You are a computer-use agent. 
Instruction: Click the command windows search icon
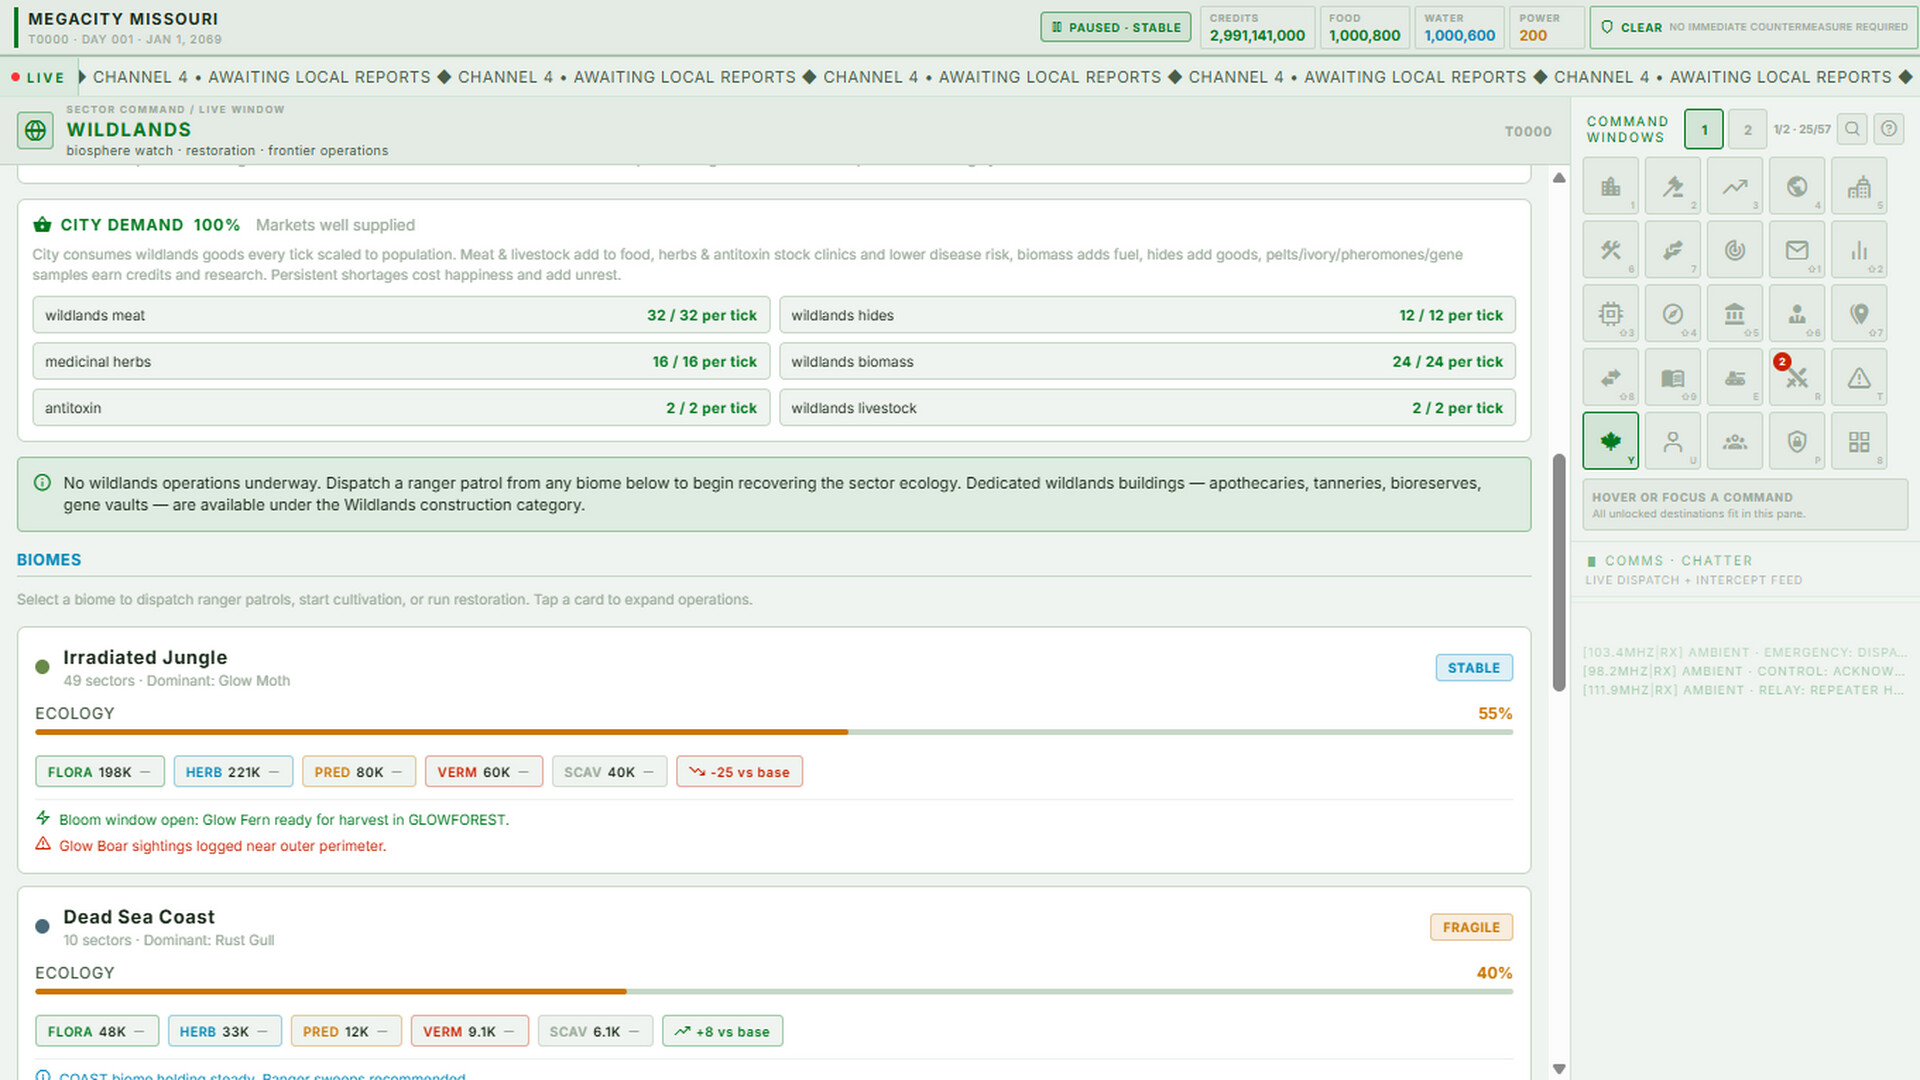pos(1852,129)
